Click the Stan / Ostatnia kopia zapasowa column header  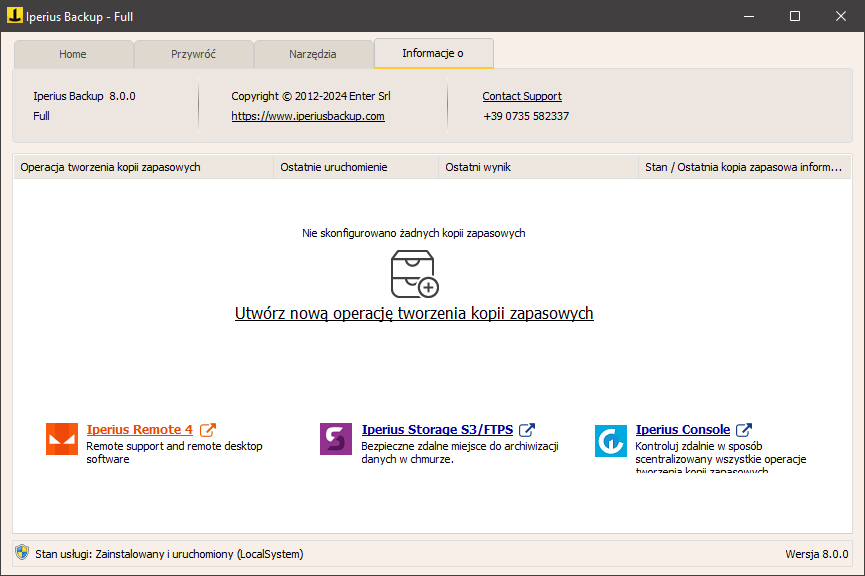click(745, 167)
